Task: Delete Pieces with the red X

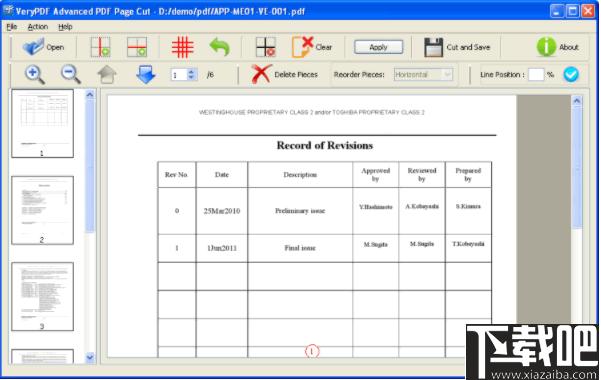Action: click(x=285, y=74)
